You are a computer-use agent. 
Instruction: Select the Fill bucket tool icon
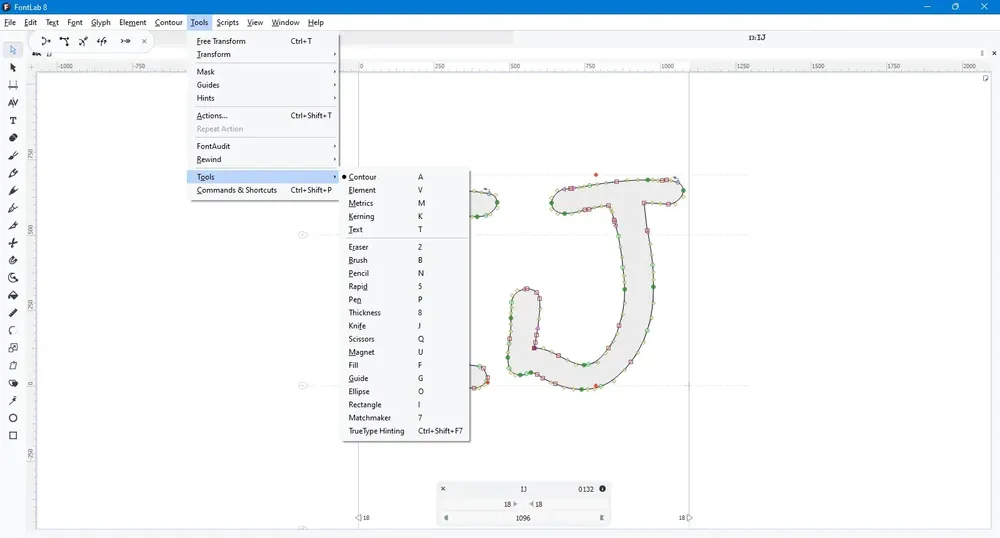coord(13,295)
